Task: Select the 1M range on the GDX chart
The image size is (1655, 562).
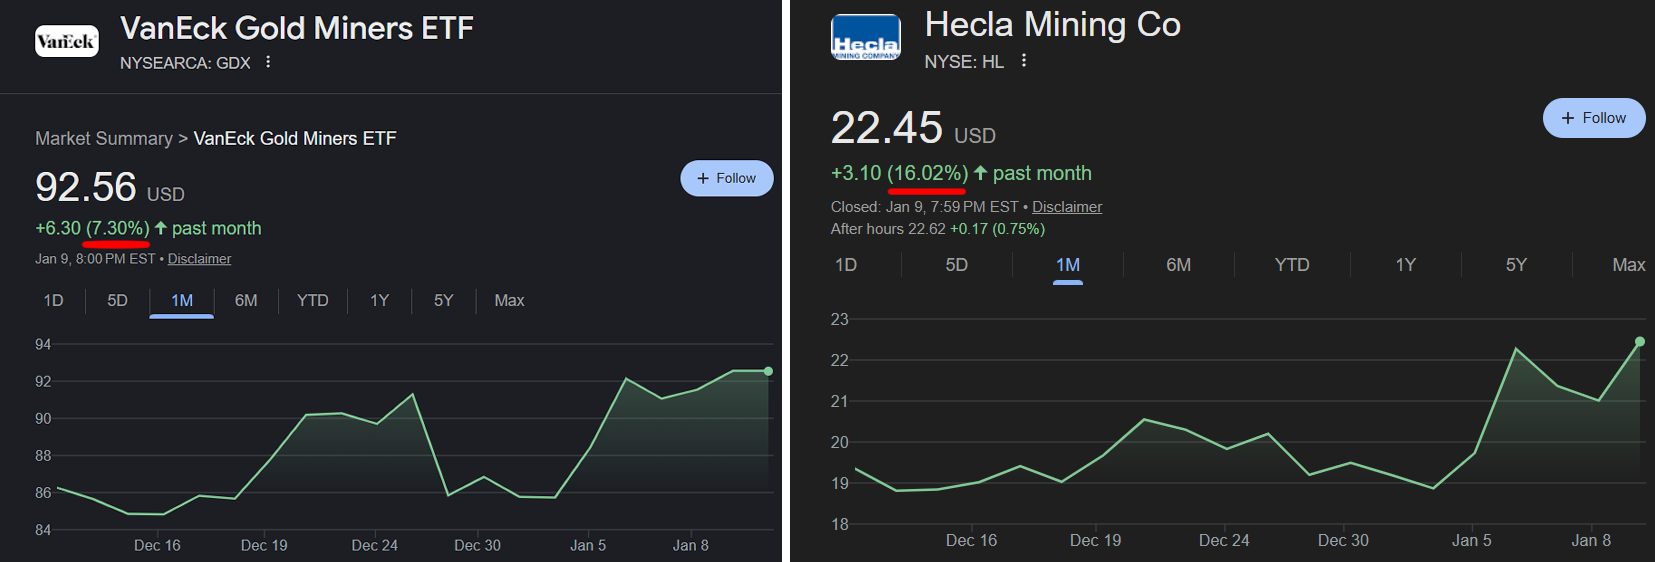Action: (182, 301)
